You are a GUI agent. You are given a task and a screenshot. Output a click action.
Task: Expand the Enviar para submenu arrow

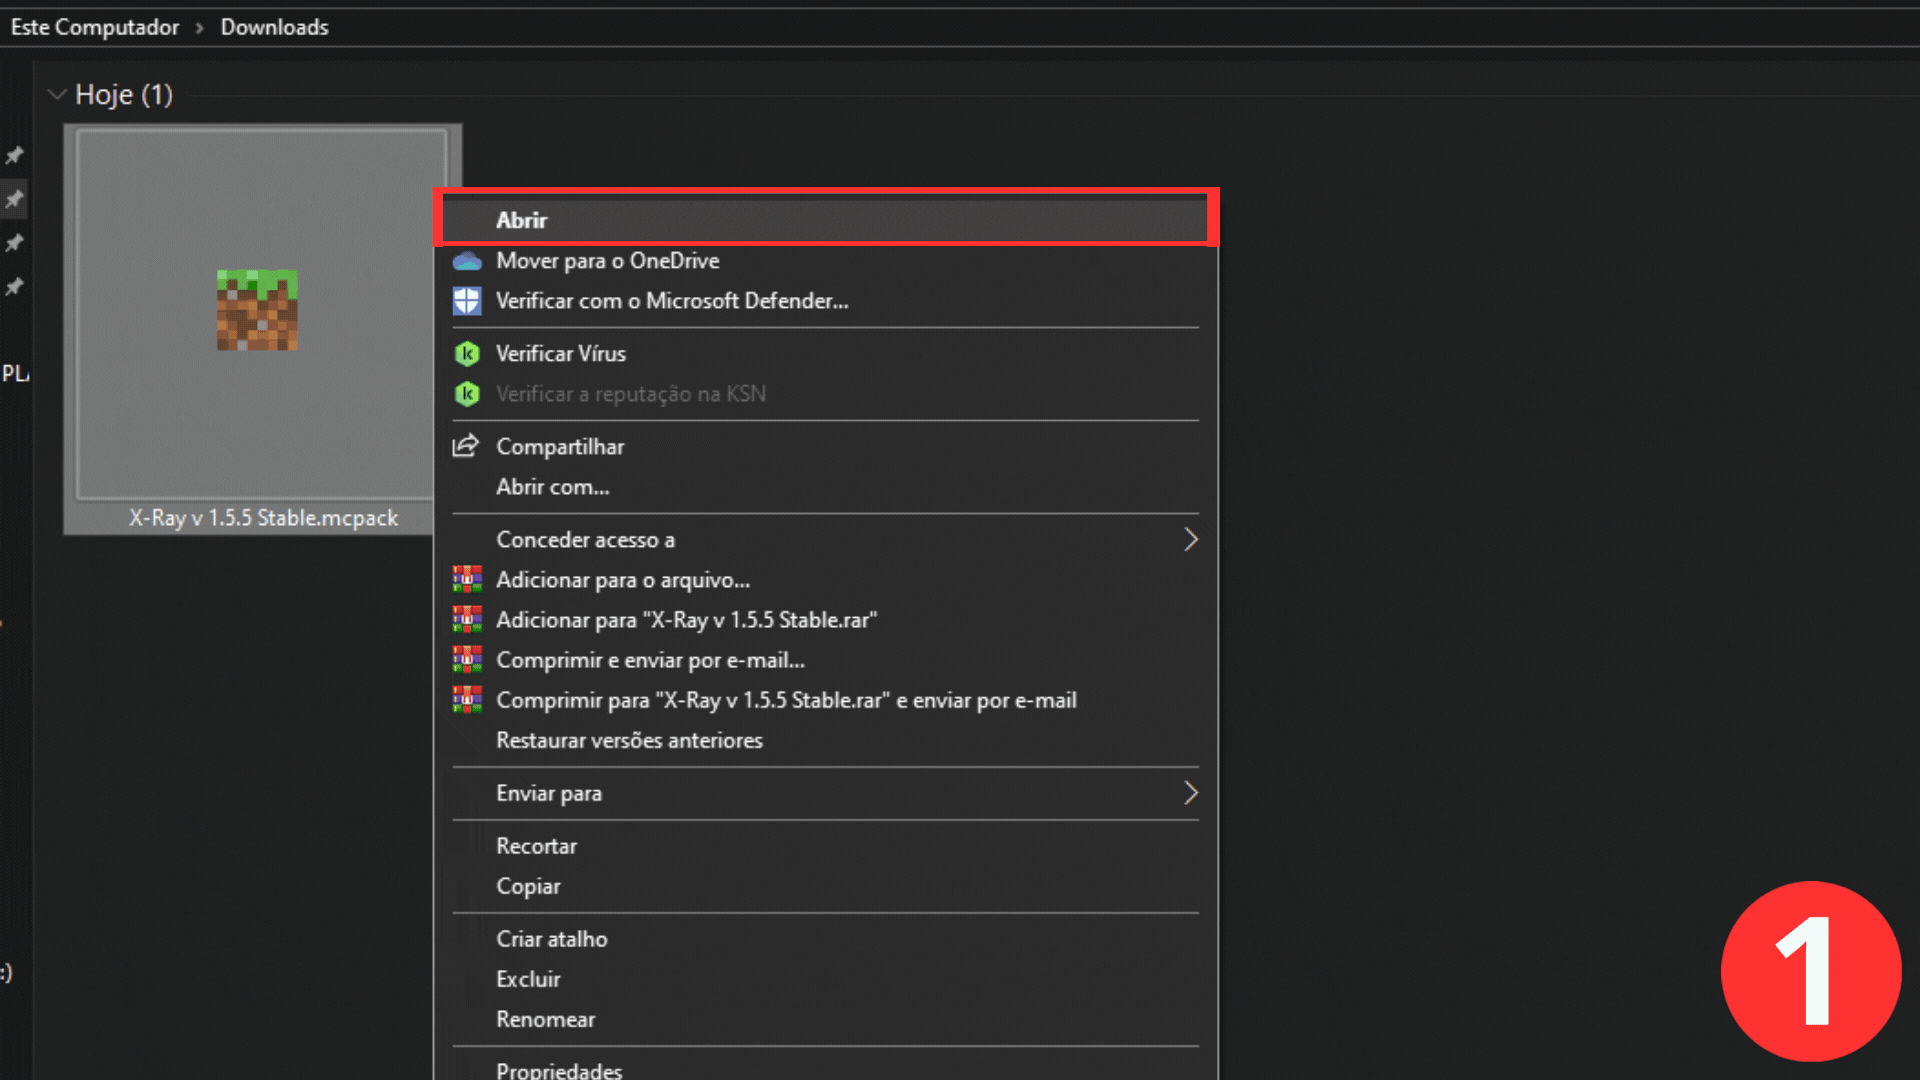pyautogui.click(x=1190, y=793)
